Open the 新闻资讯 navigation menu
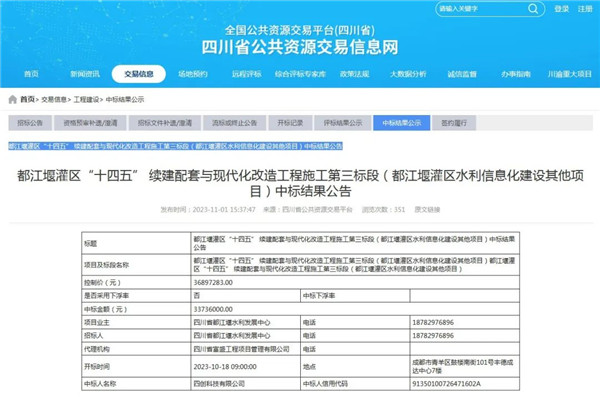600x400 pixels. click(85, 74)
